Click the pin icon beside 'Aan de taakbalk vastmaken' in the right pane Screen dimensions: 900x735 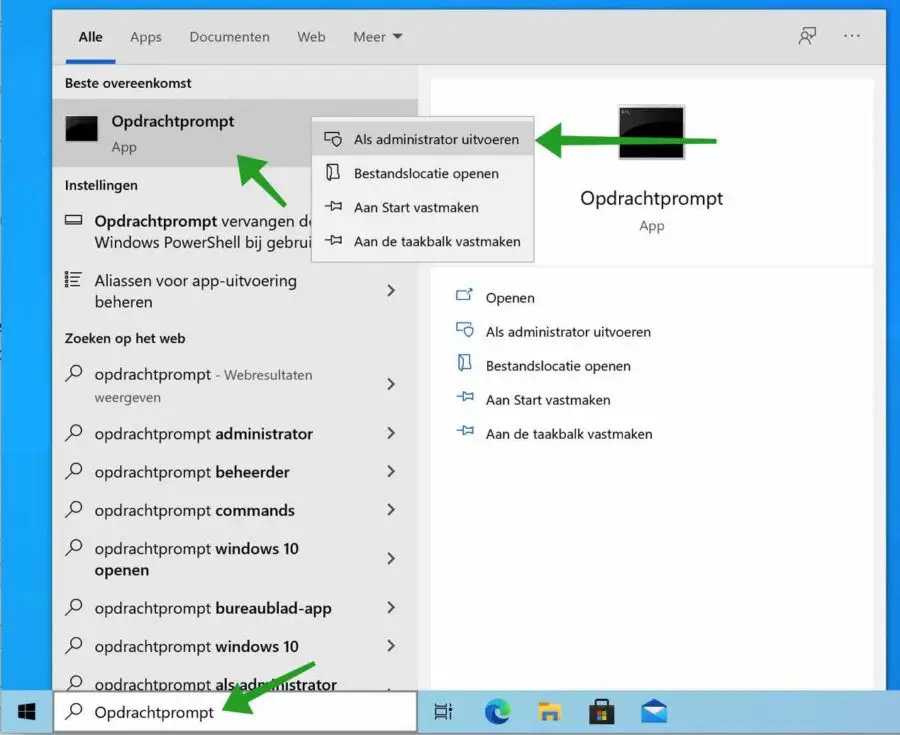tap(465, 430)
